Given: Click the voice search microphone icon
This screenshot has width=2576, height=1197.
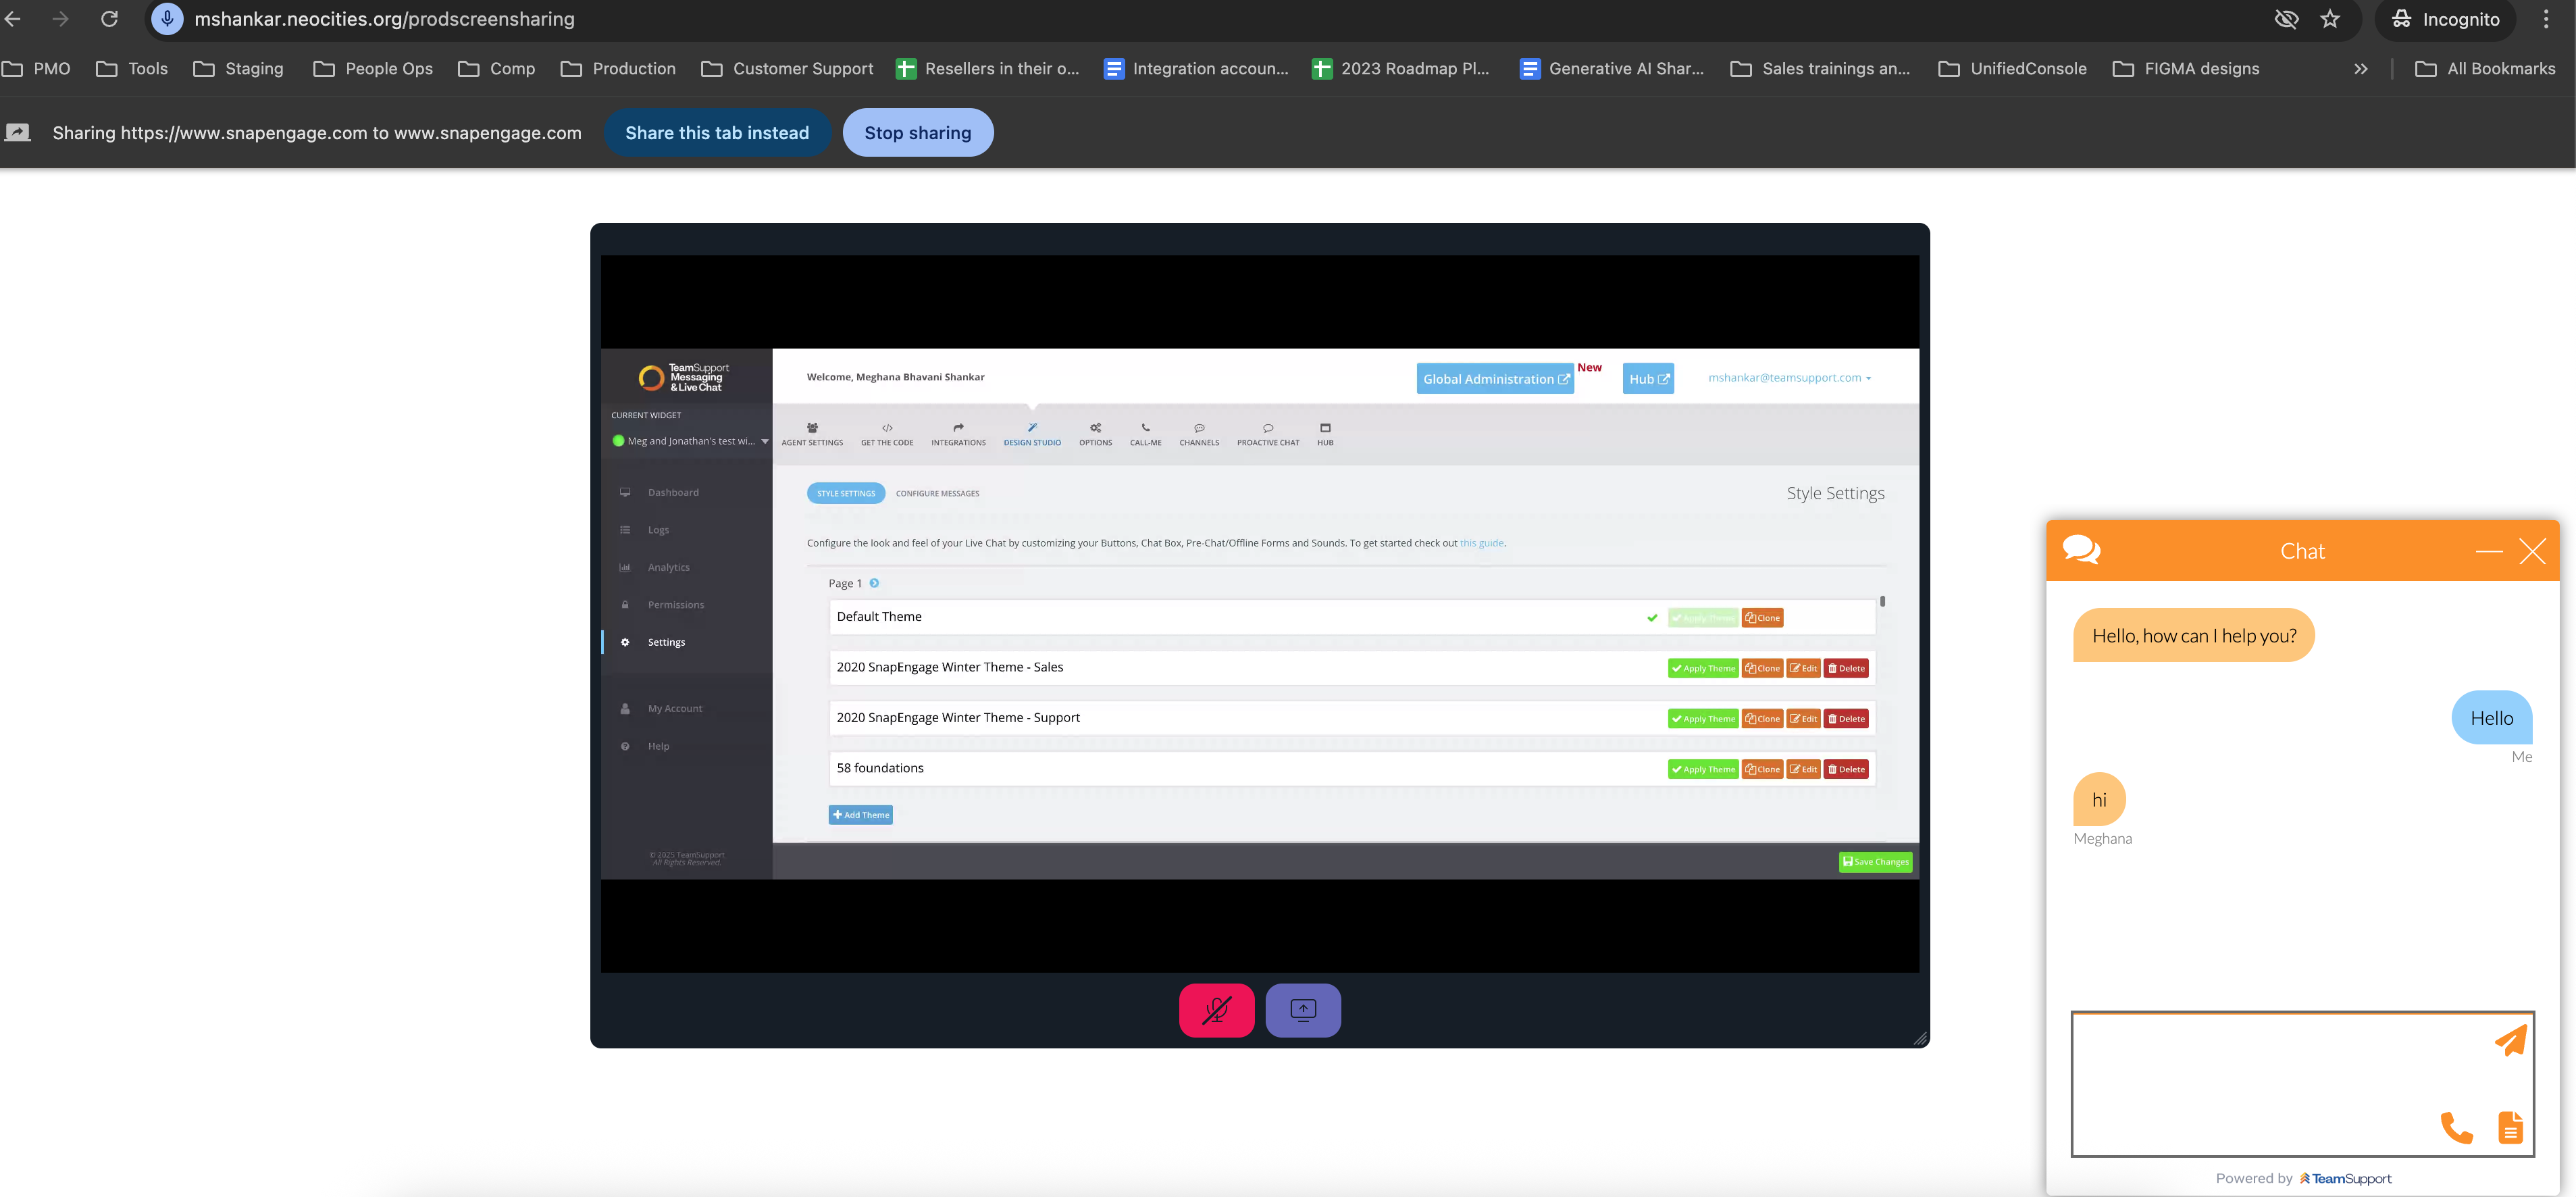Looking at the screenshot, I should coord(167,19).
